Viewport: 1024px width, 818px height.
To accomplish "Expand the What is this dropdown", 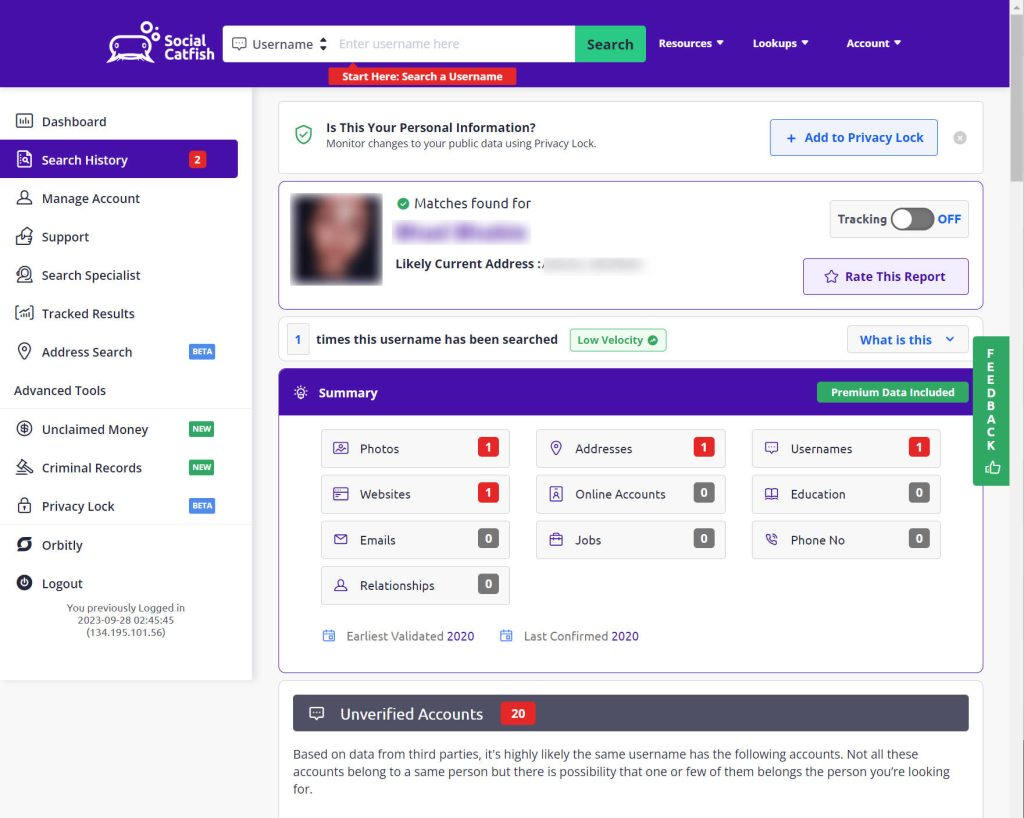I will tap(907, 339).
